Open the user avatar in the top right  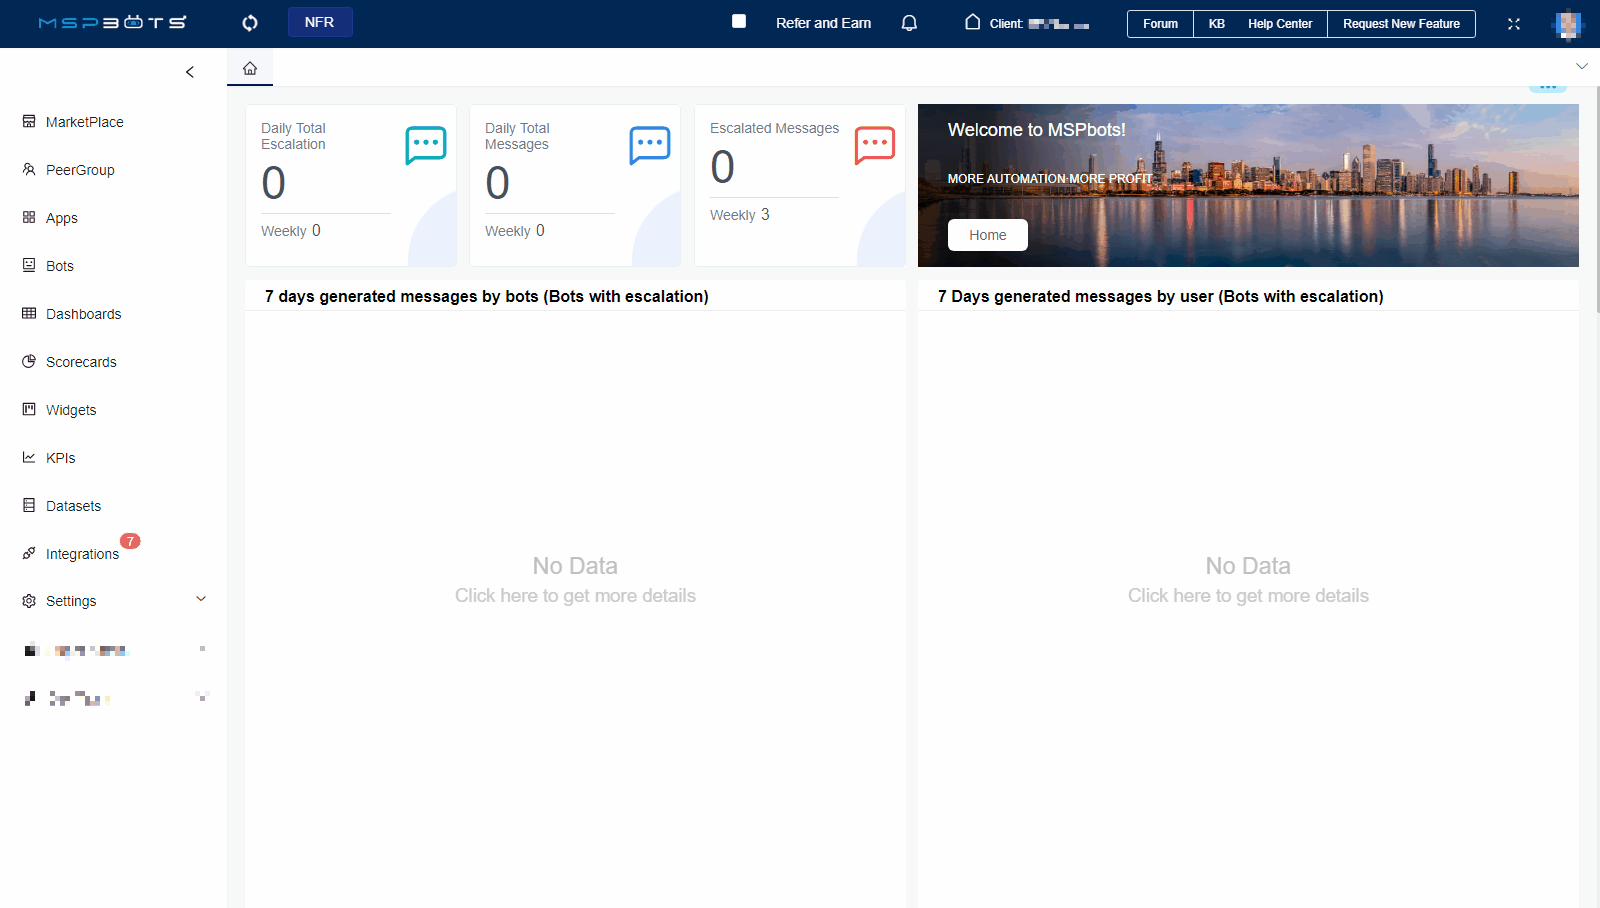1567,24
